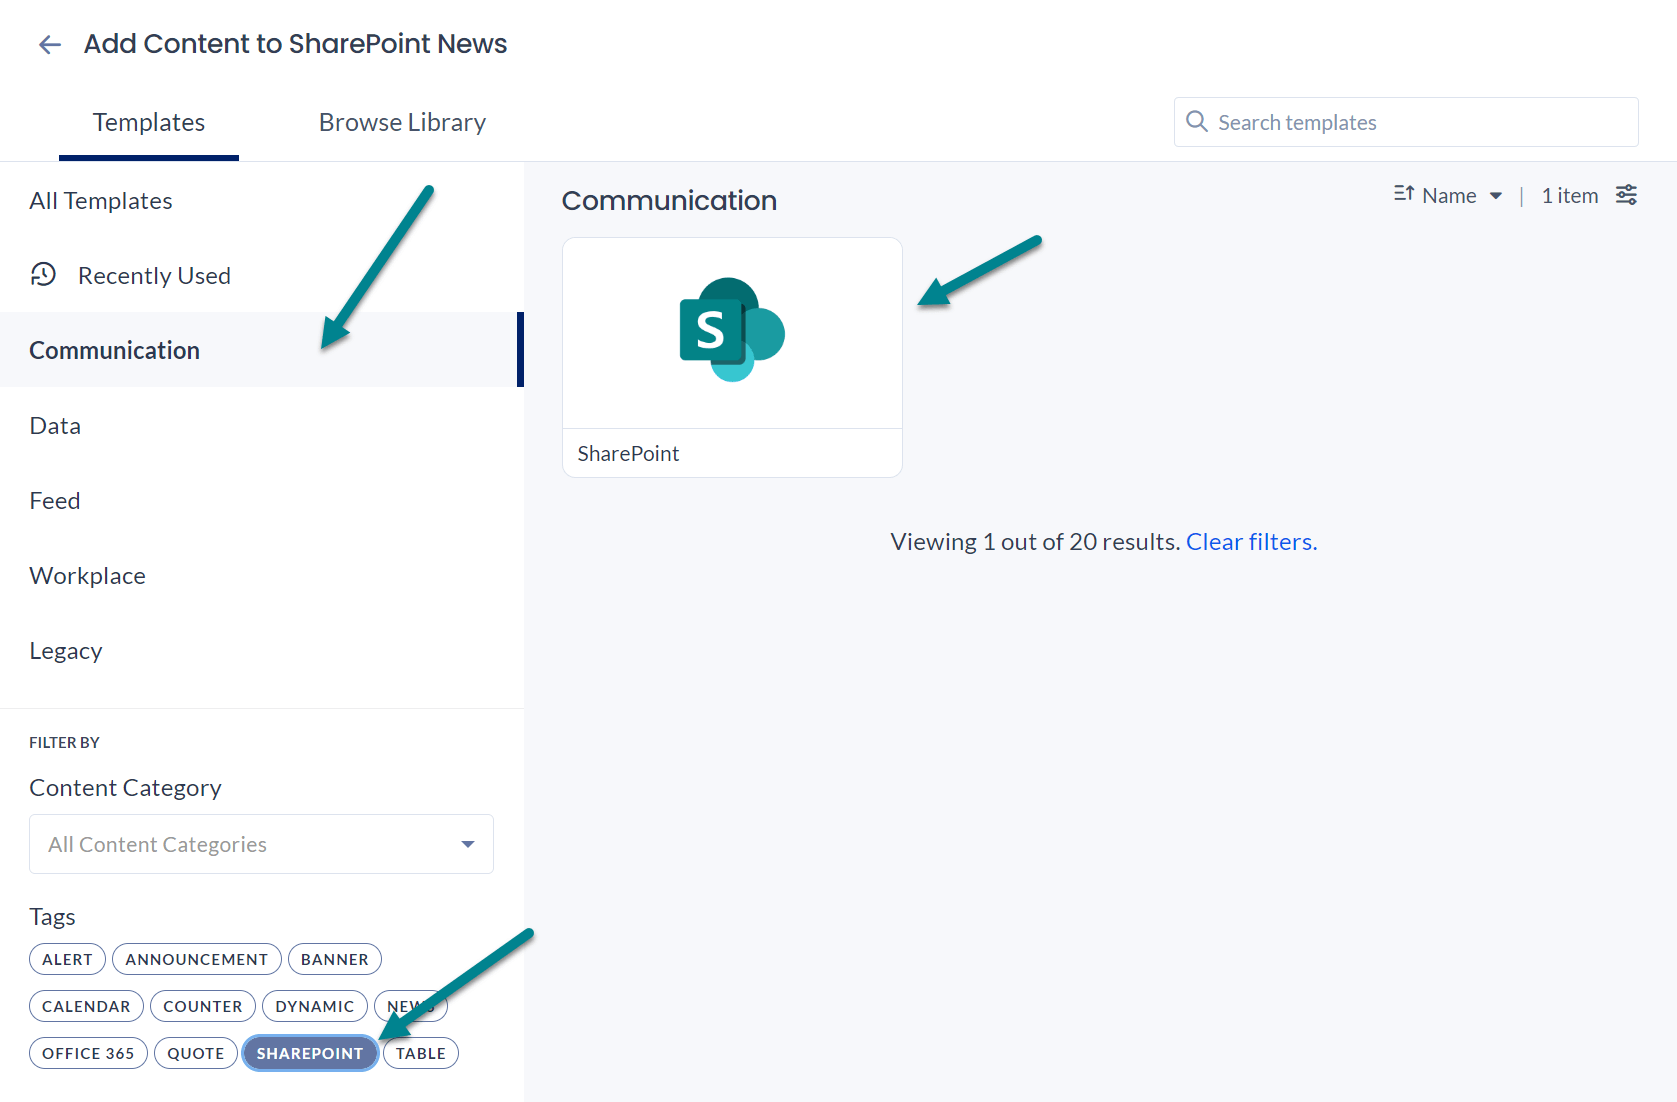Screen dimensions: 1677x1102
Task: Toggle the CALENDAR tag chip
Action: click(x=86, y=1006)
